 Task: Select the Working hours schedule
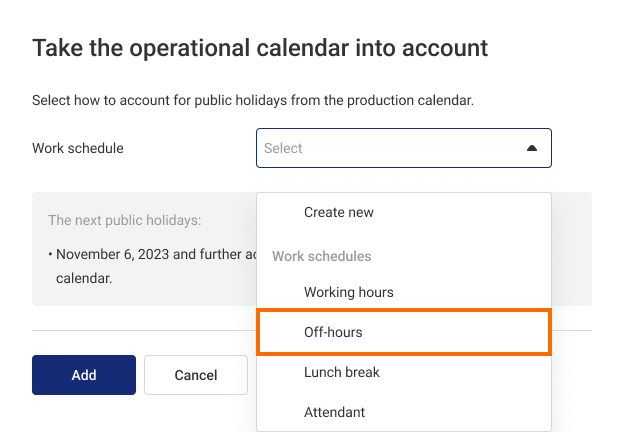404,292
